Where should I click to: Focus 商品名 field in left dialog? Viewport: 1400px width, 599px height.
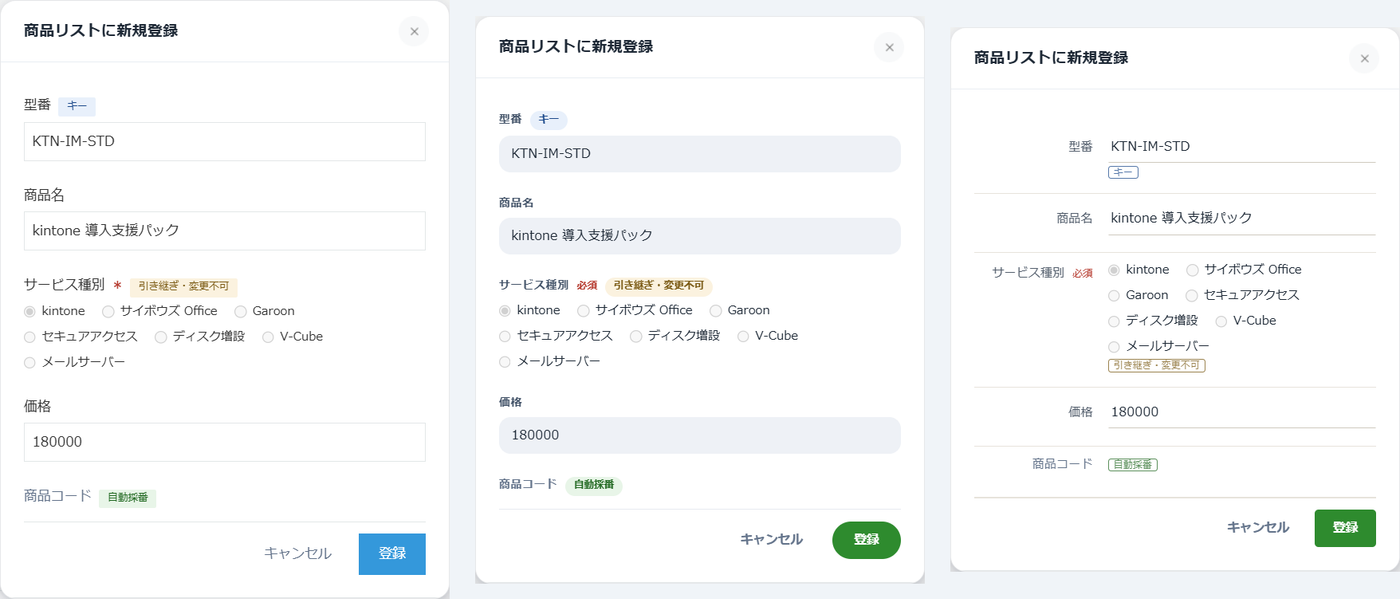(225, 230)
